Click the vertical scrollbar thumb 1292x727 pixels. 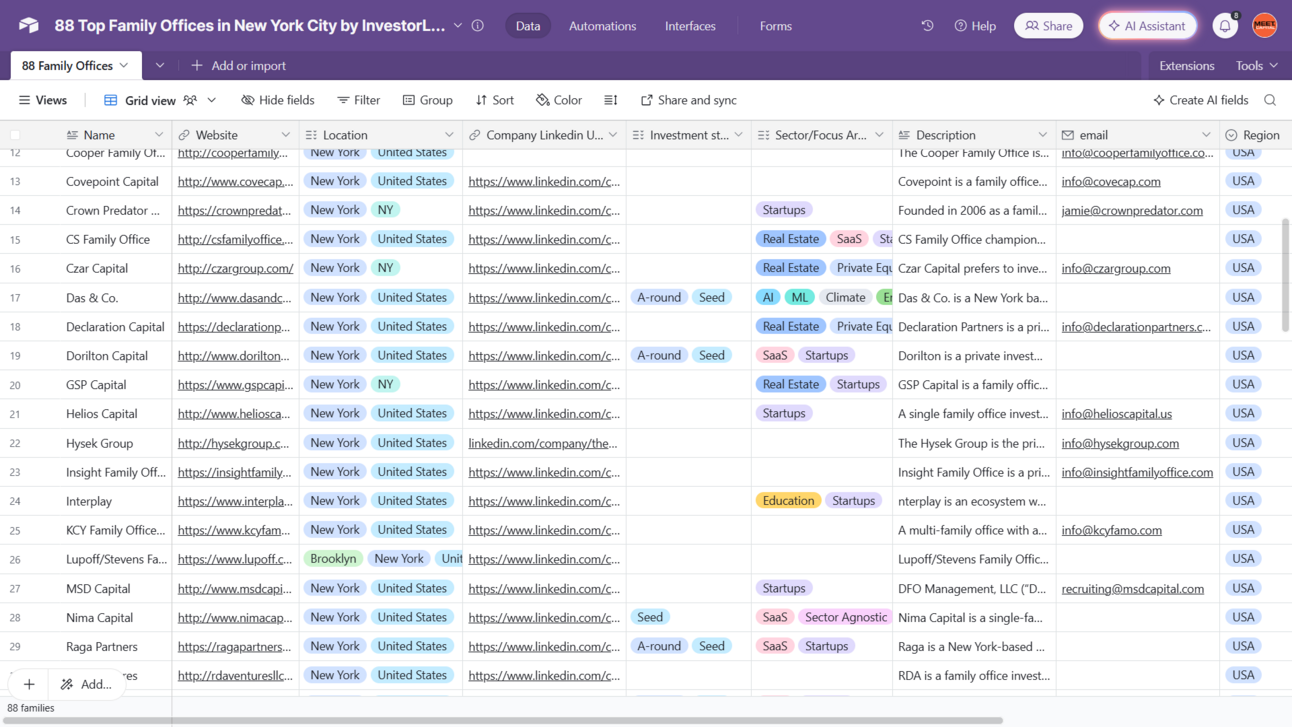tap(1285, 275)
